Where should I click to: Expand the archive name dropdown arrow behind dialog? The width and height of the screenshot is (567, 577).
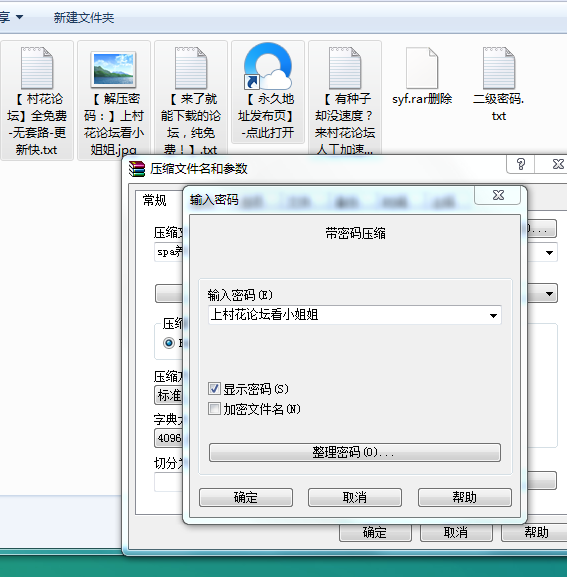click(x=549, y=252)
